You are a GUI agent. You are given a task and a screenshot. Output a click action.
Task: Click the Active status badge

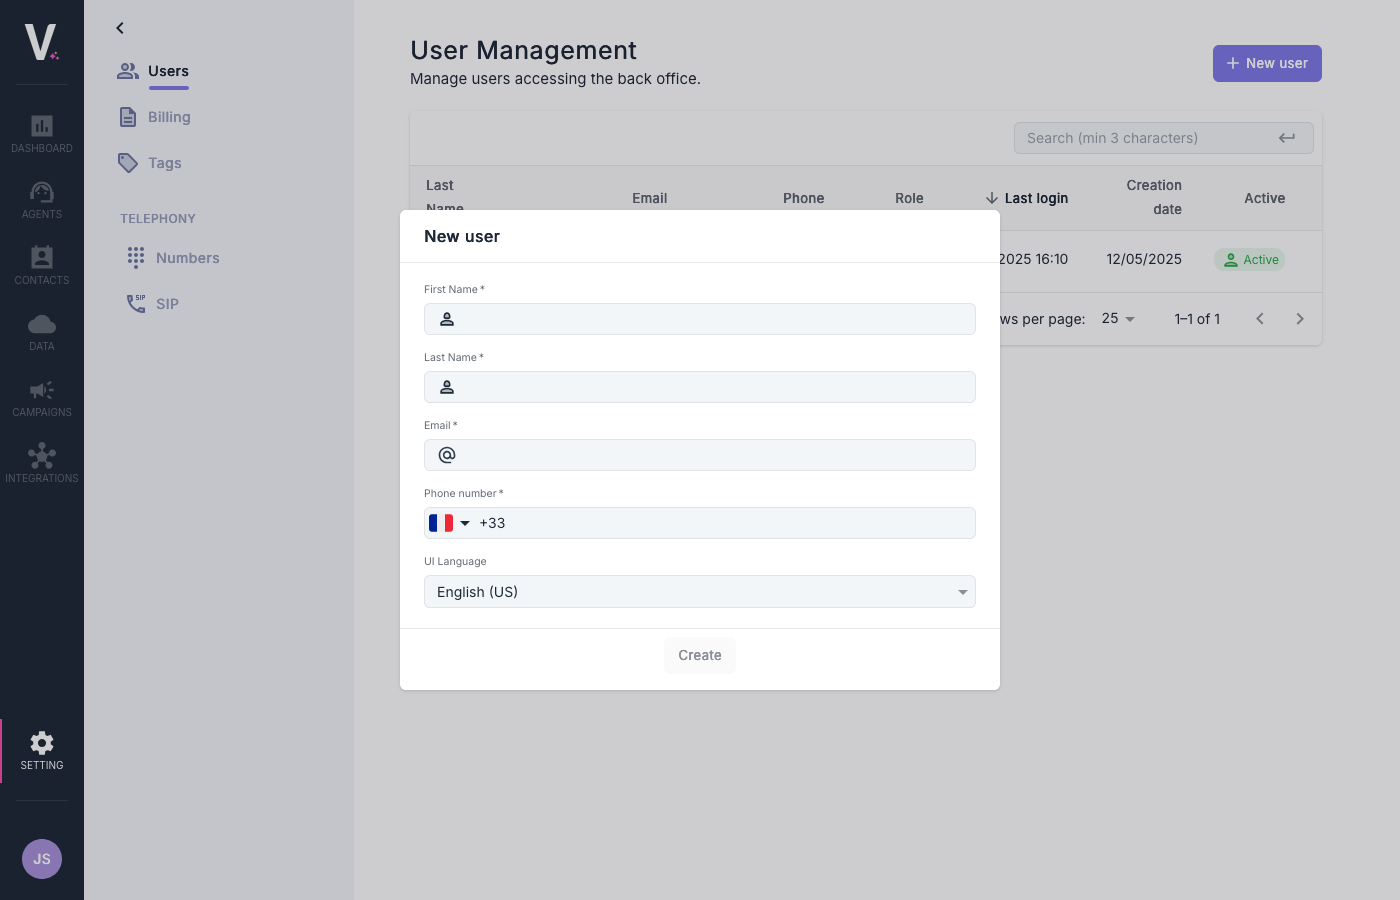[1249, 259]
